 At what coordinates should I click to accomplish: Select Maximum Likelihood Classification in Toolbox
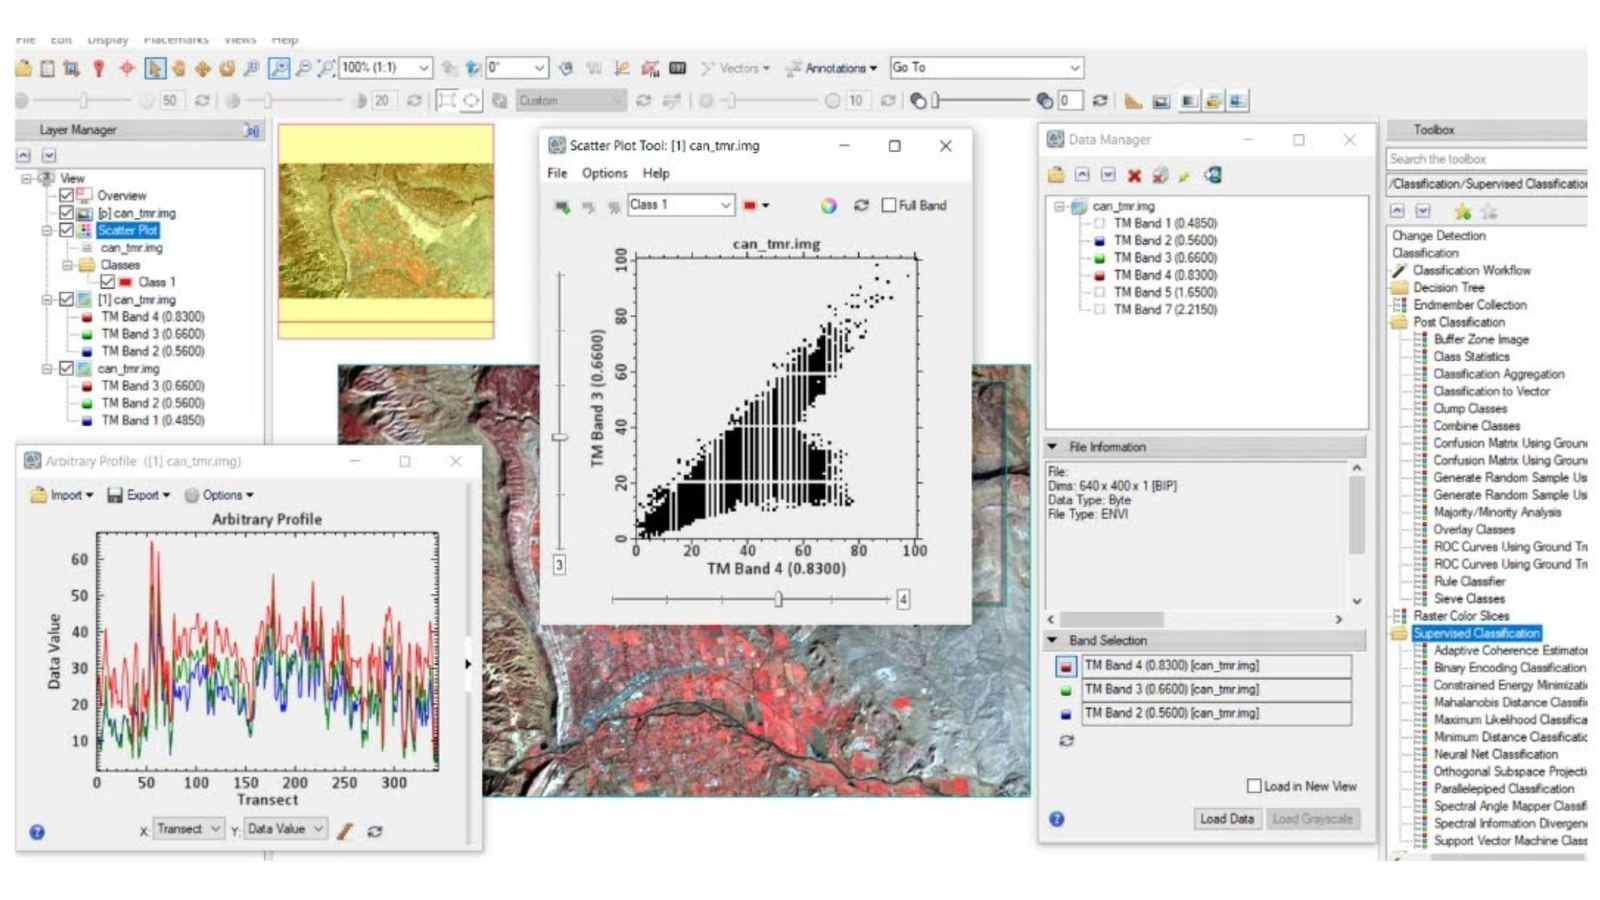coord(1510,720)
